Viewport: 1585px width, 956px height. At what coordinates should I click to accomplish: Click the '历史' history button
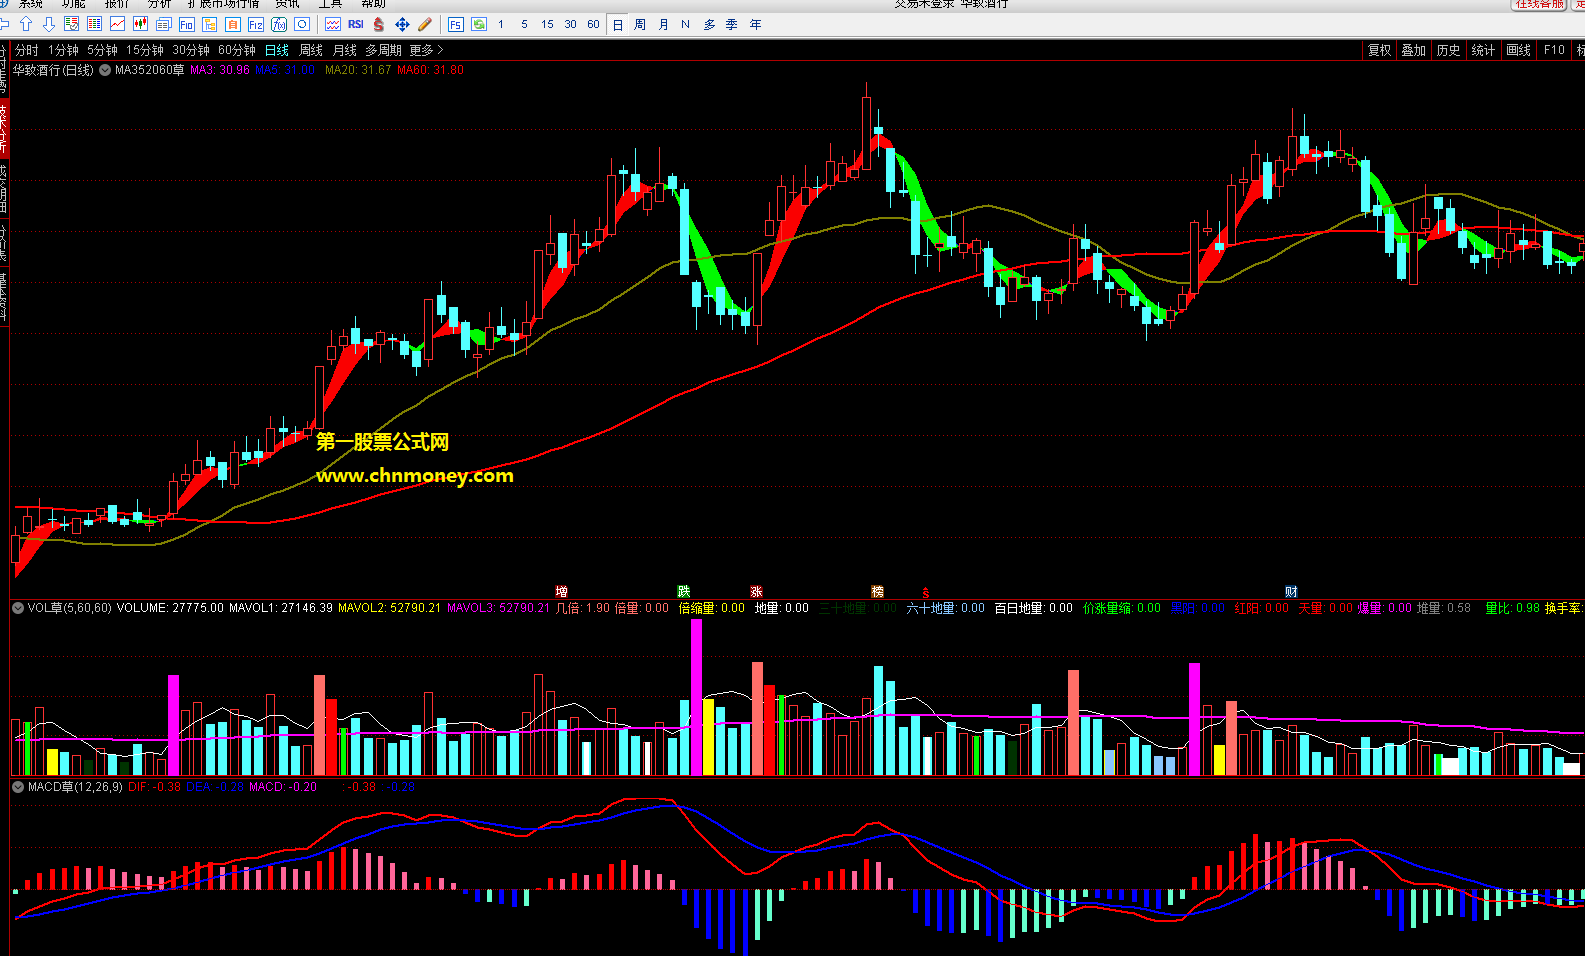pyautogui.click(x=1449, y=50)
